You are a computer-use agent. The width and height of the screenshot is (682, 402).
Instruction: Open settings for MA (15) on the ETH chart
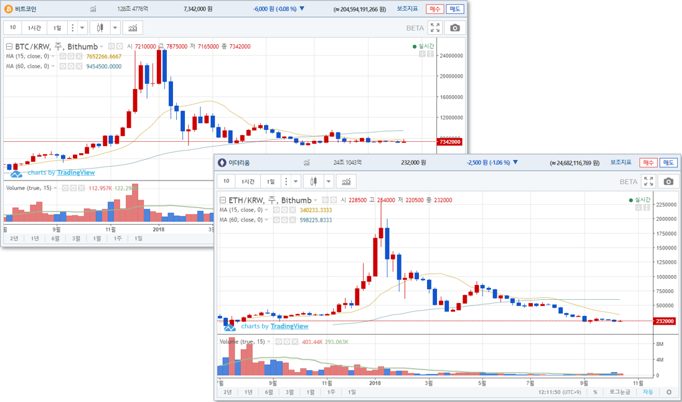click(x=284, y=210)
